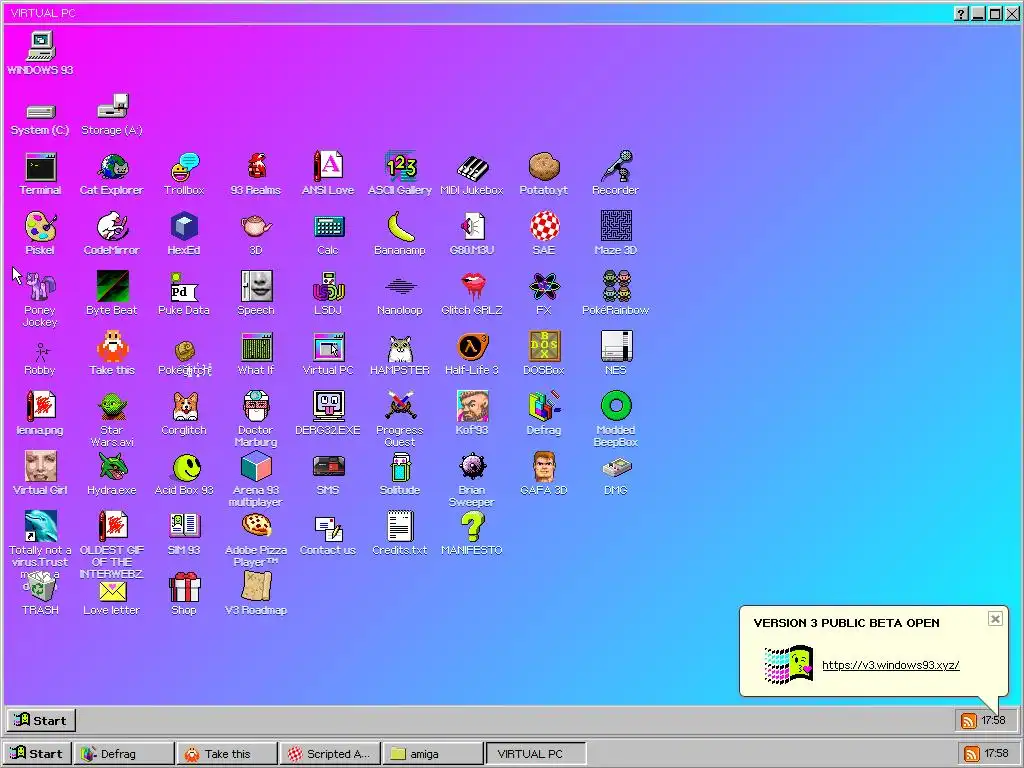Open the TRASH recycle bin icon
The height and width of the screenshot is (768, 1024).
pyautogui.click(x=40, y=593)
